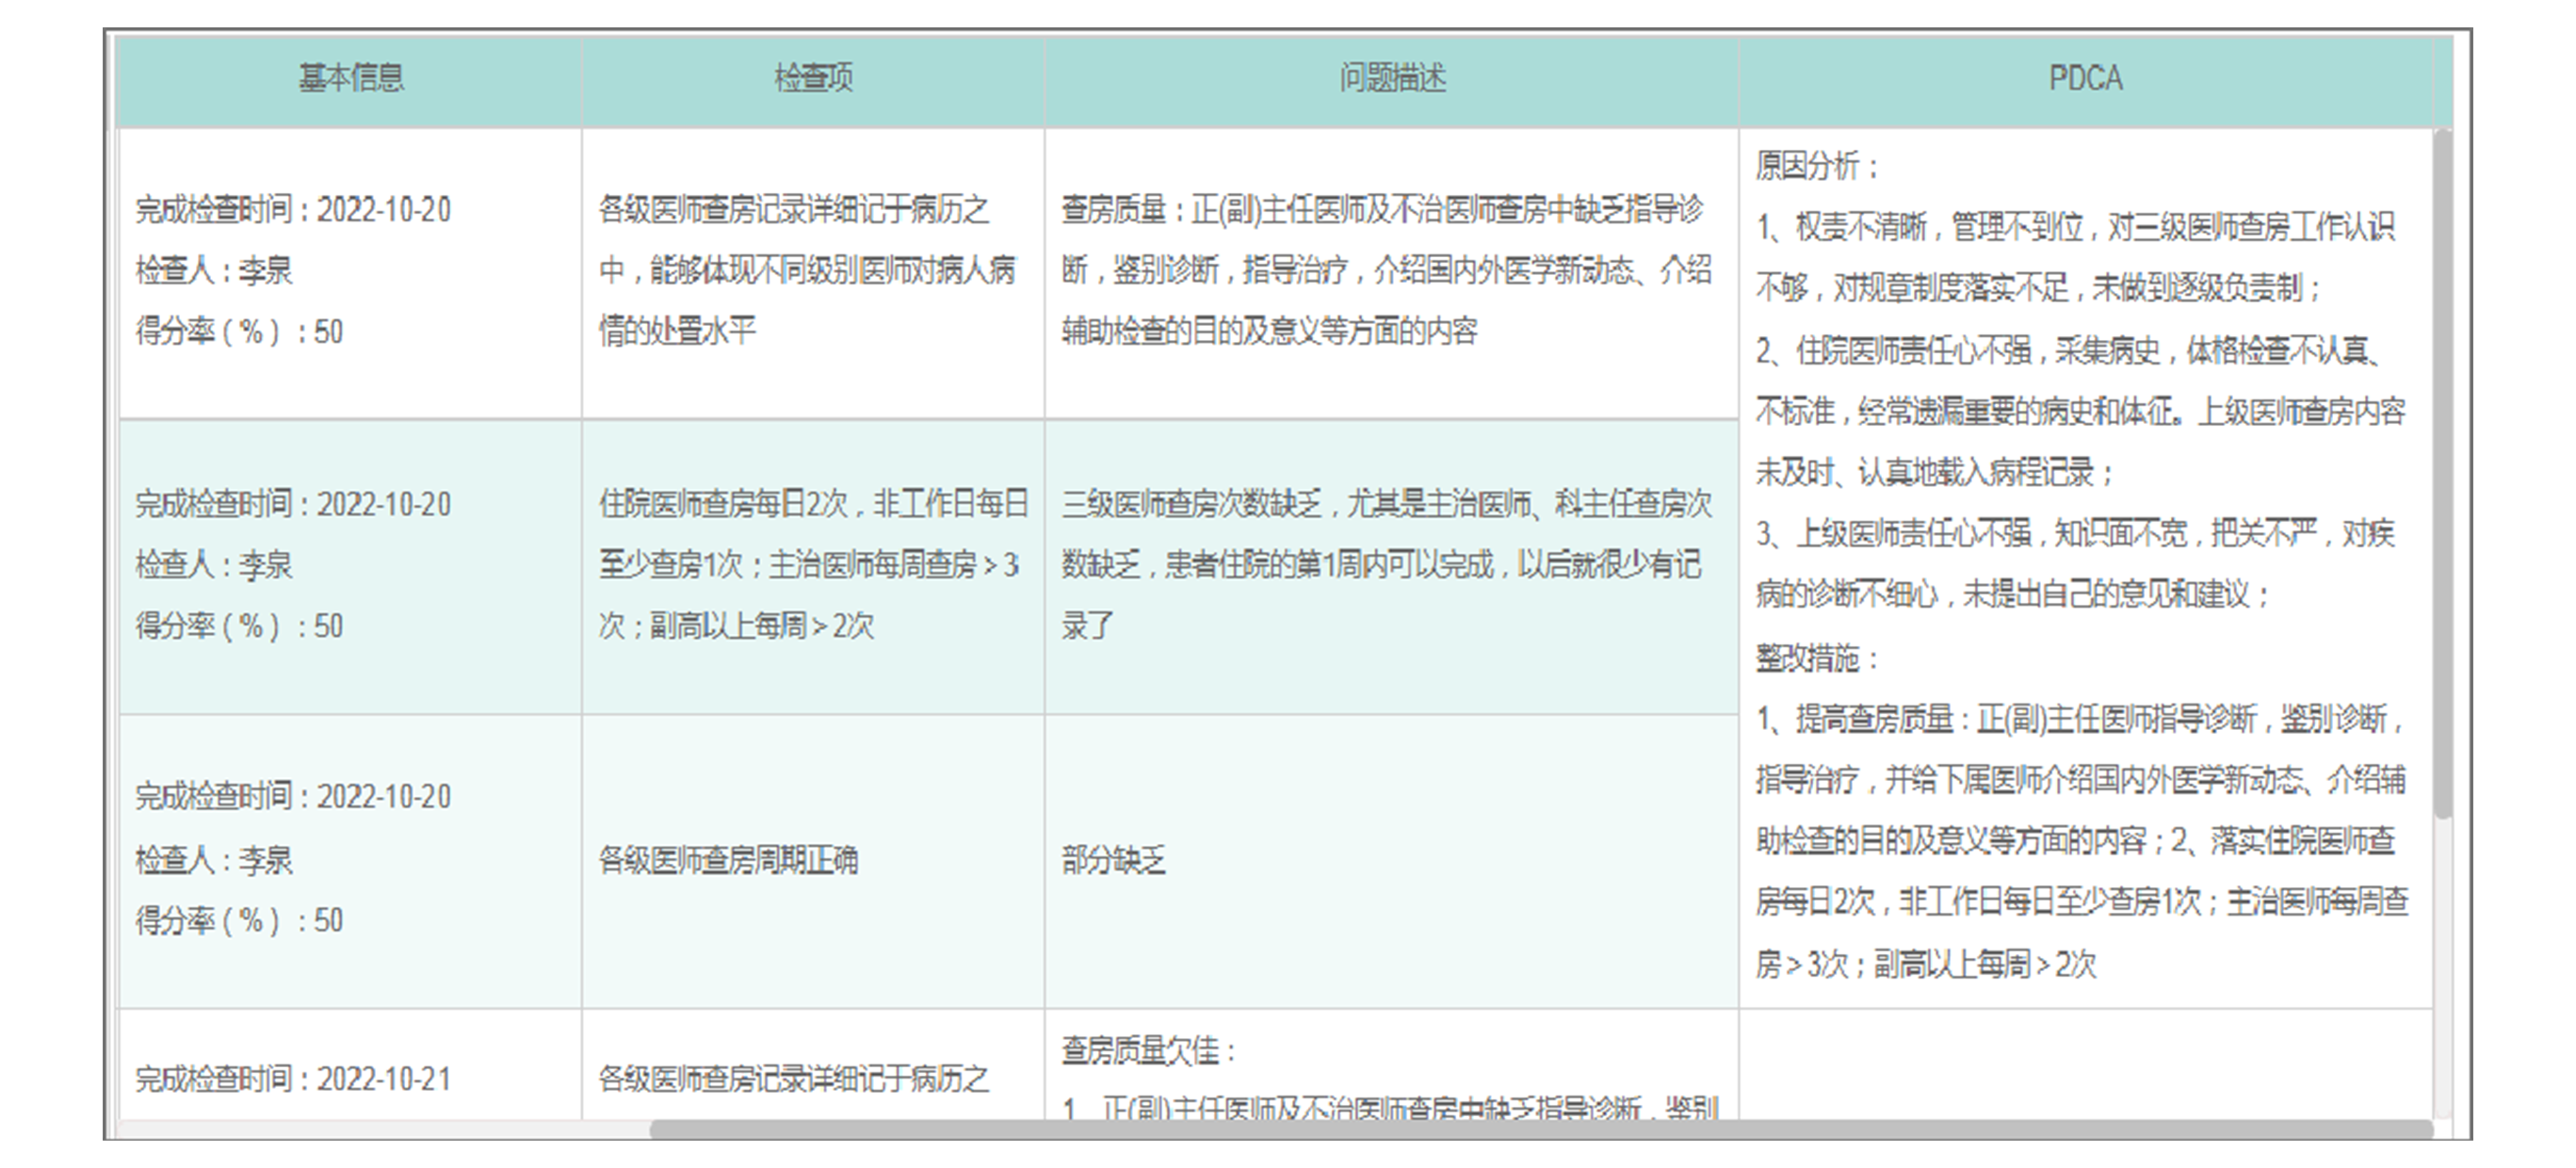Click the 检查项 column header
The height and width of the screenshot is (1168, 2576).
(x=813, y=78)
